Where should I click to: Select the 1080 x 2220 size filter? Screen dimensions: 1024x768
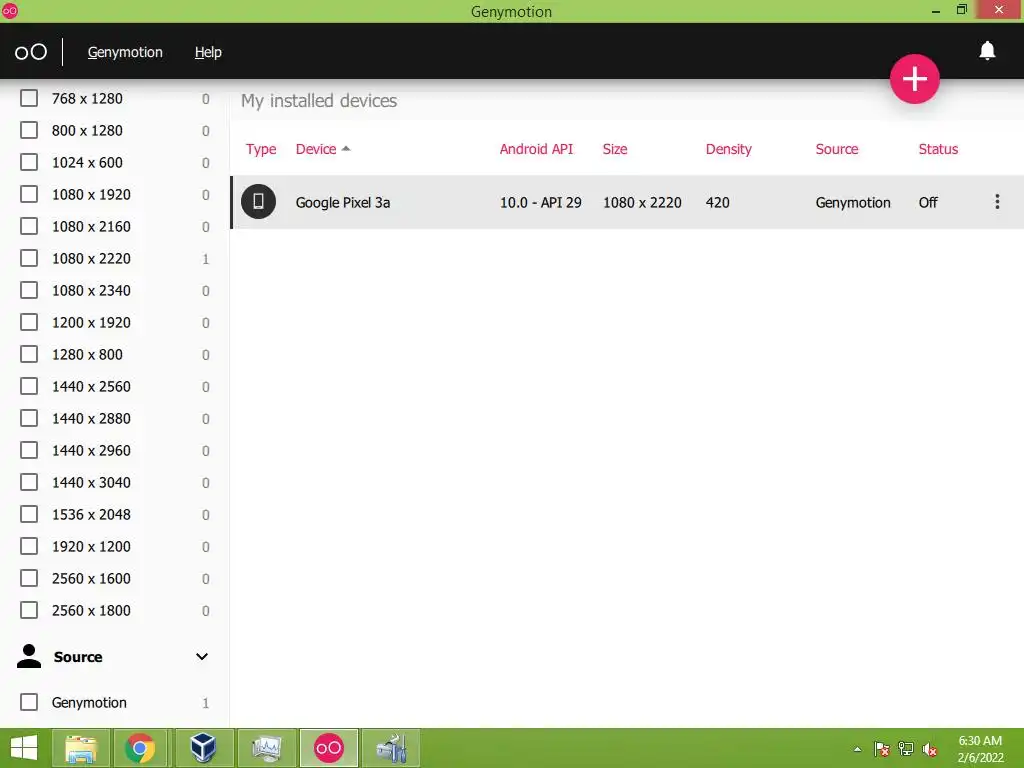29,259
